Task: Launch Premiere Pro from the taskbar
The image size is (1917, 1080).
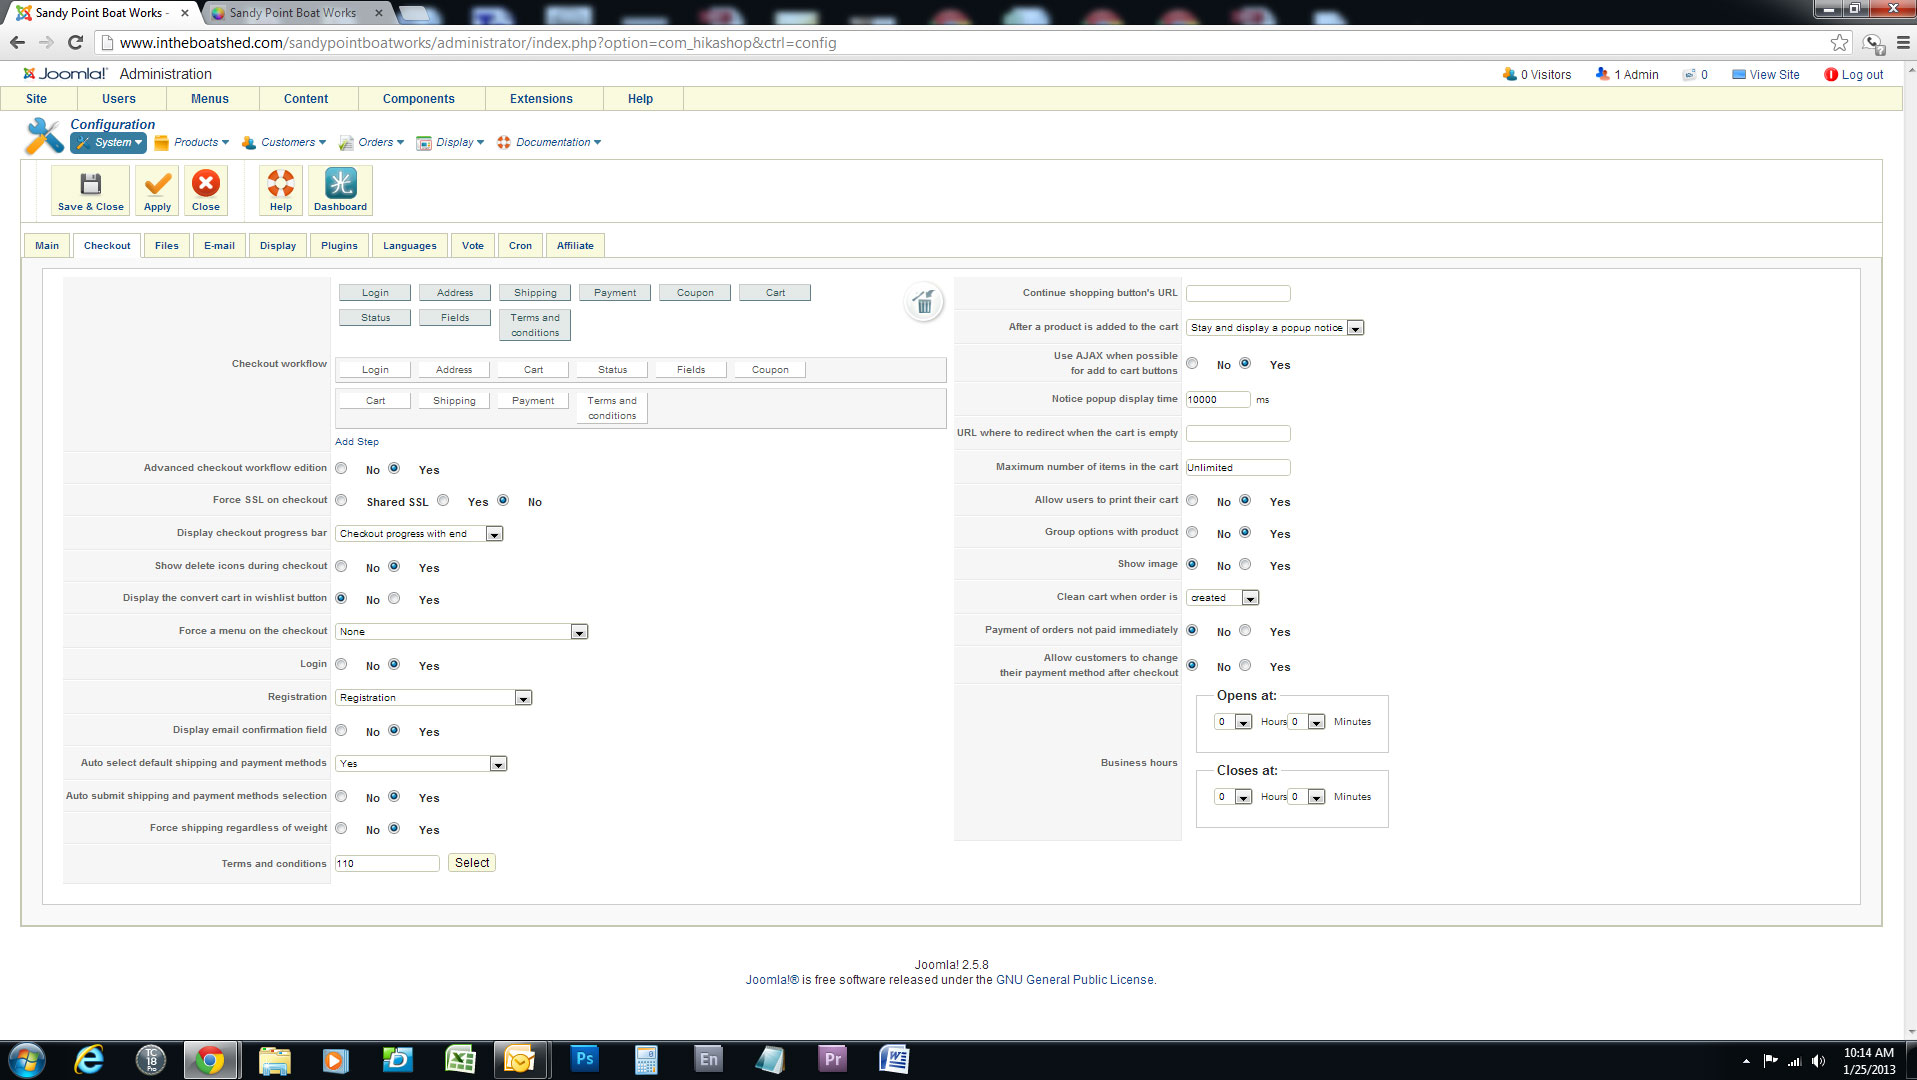Action: [832, 1060]
